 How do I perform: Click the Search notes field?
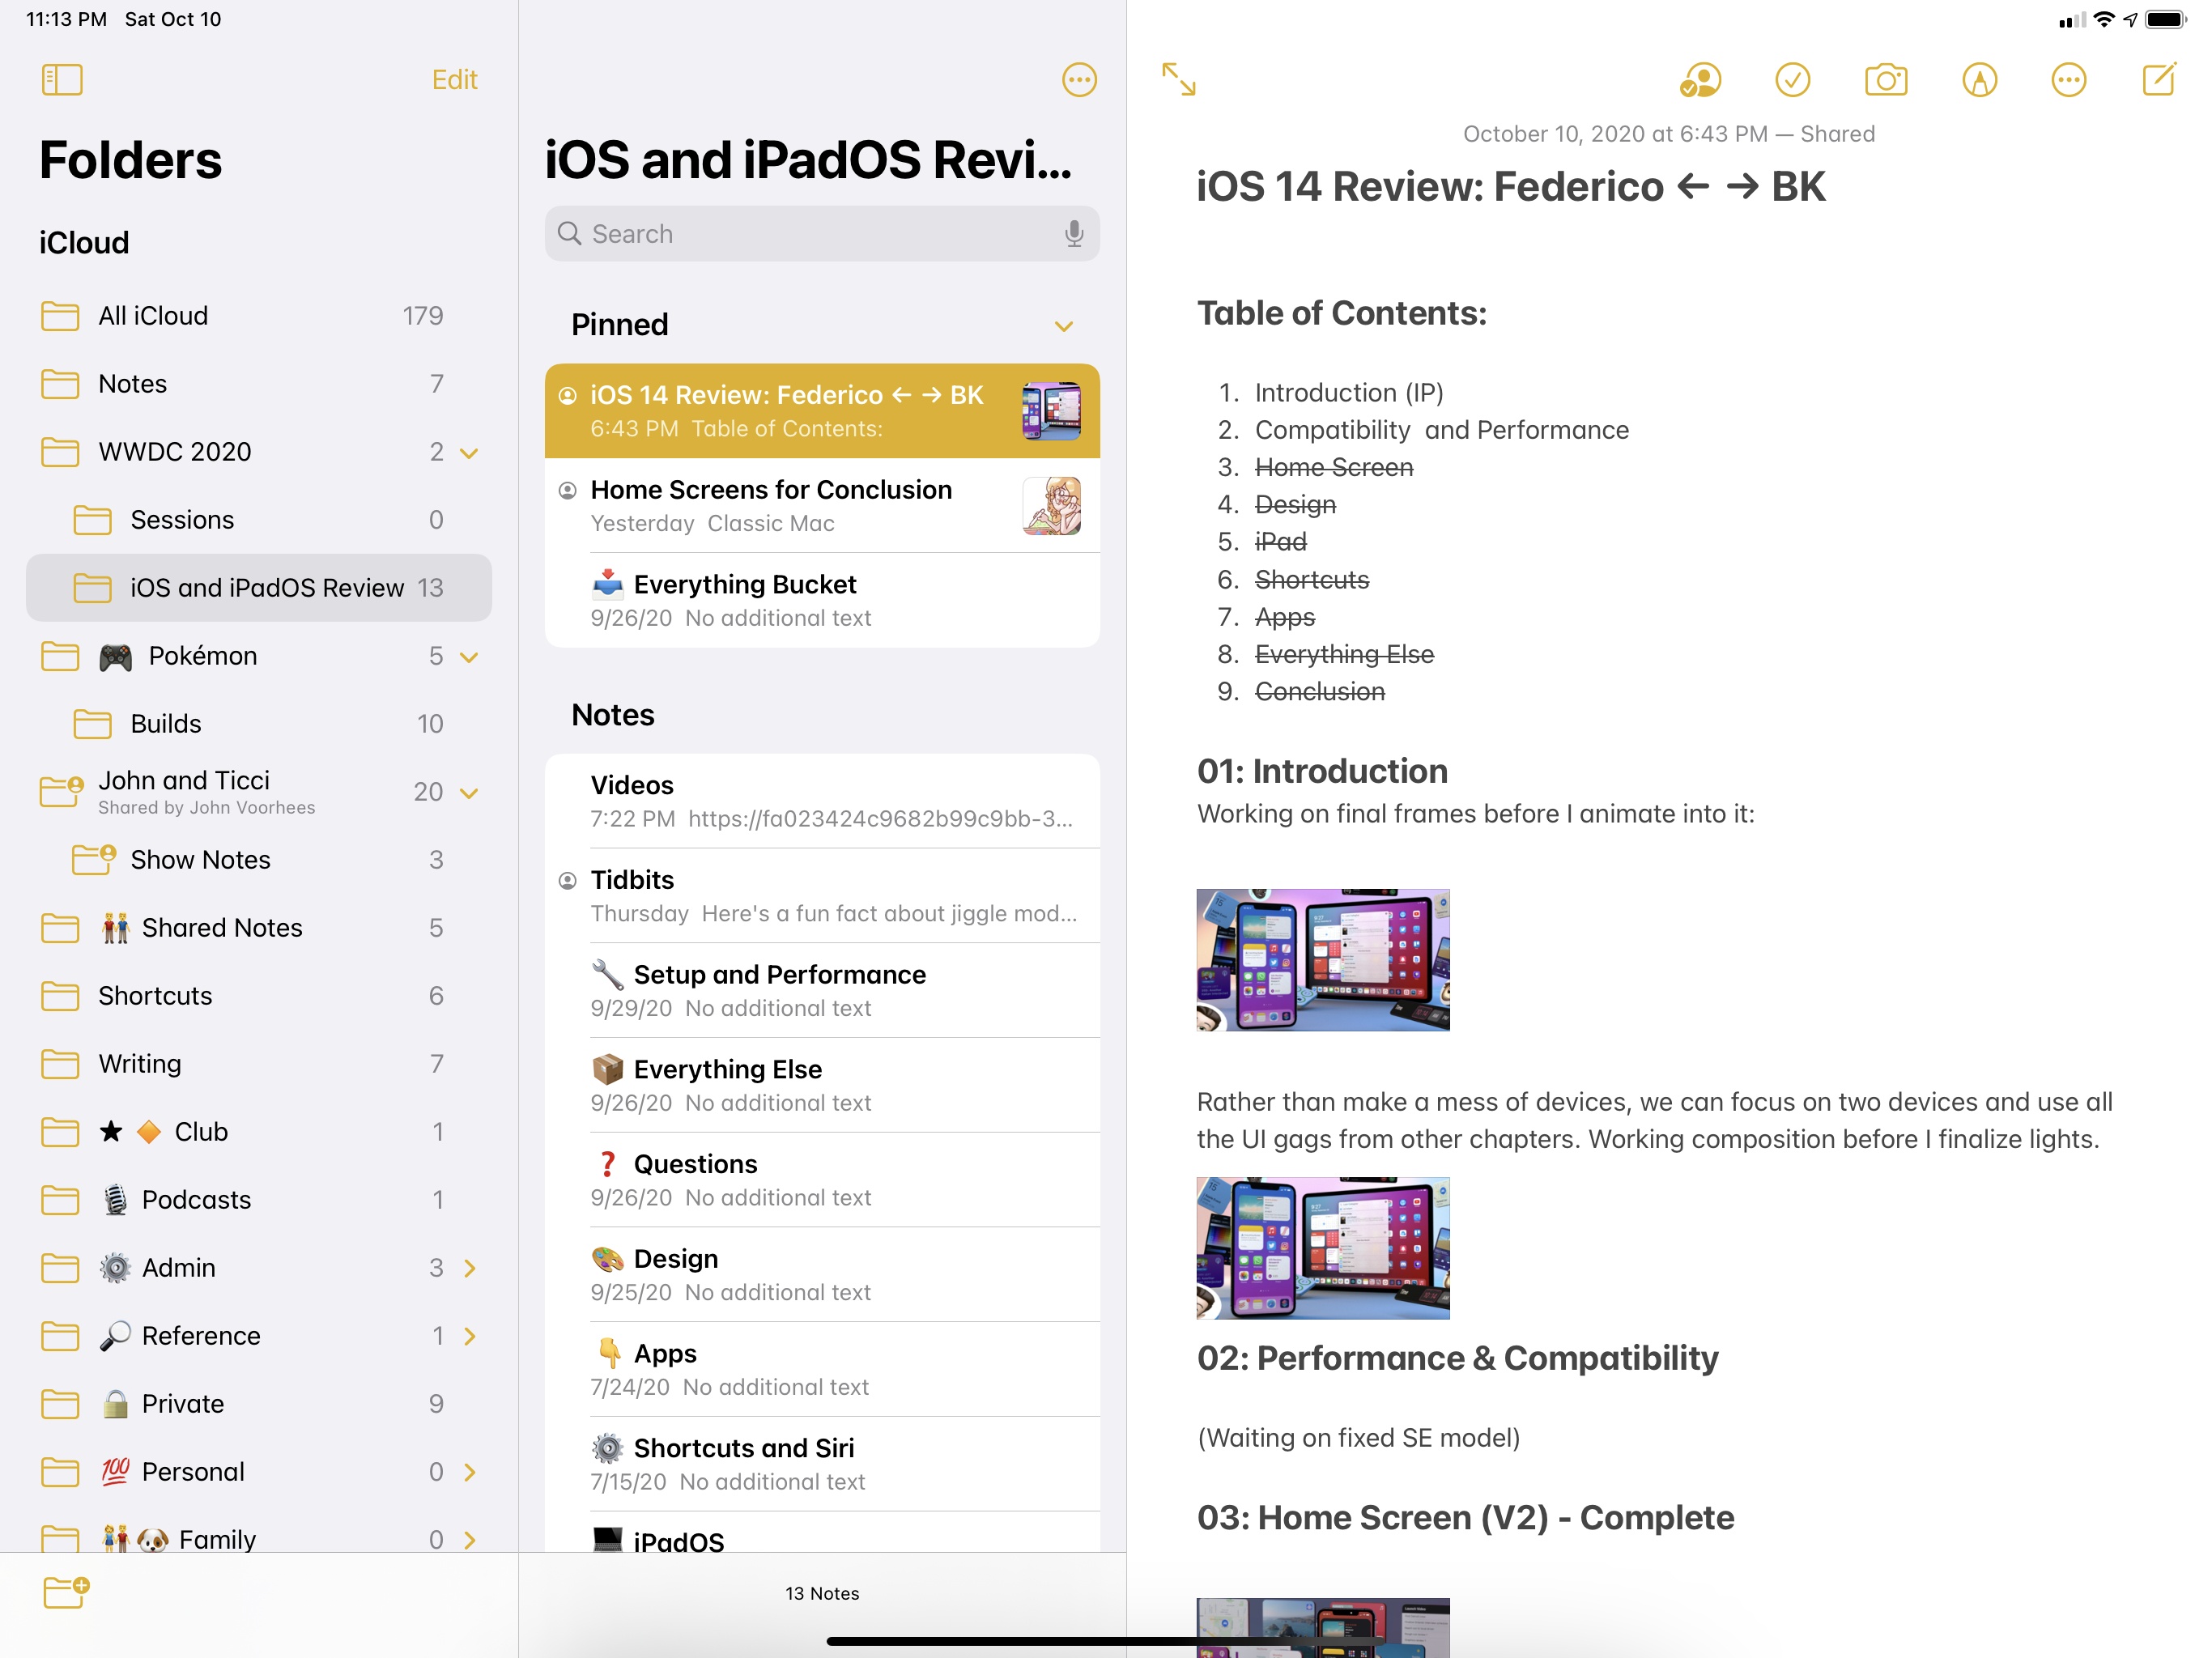pyautogui.click(x=822, y=234)
